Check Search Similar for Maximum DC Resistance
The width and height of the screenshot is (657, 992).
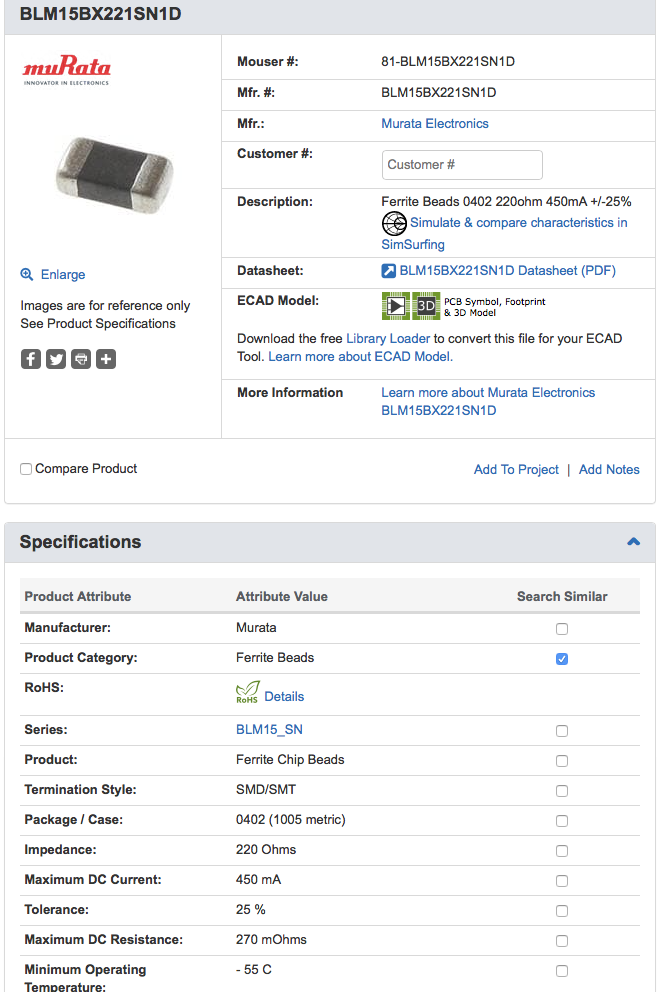562,941
